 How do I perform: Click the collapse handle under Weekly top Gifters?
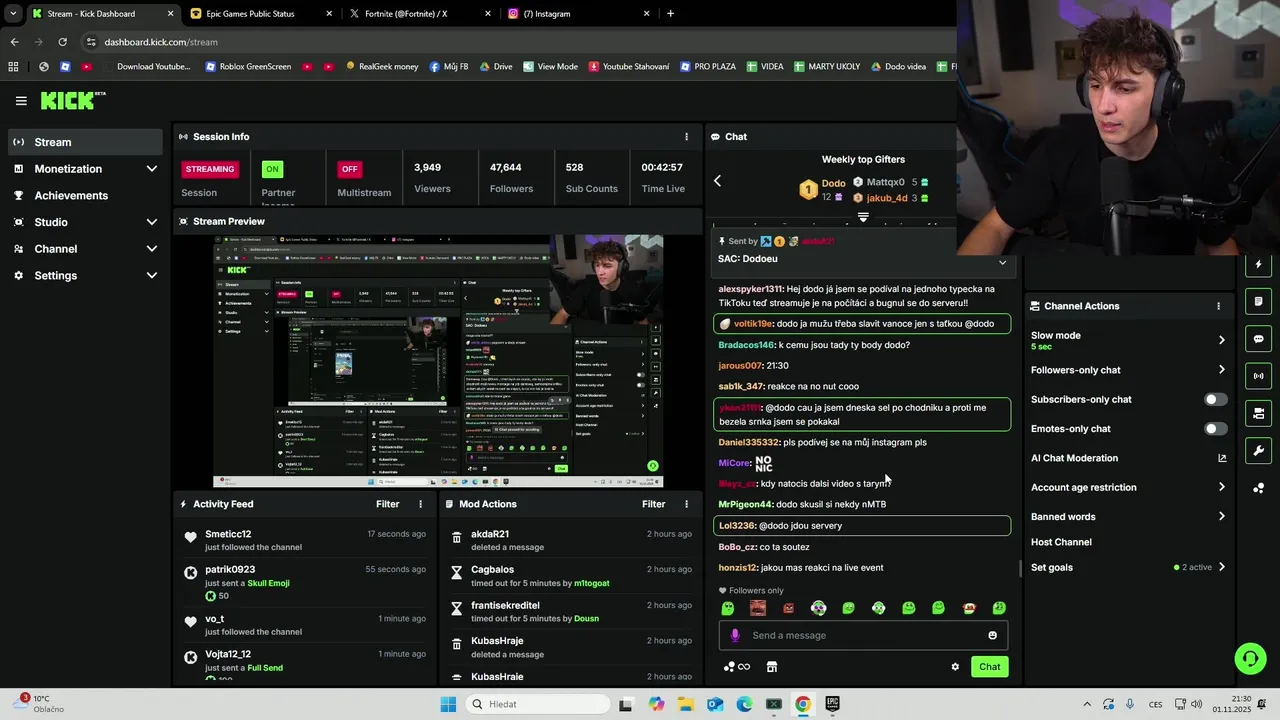863,217
